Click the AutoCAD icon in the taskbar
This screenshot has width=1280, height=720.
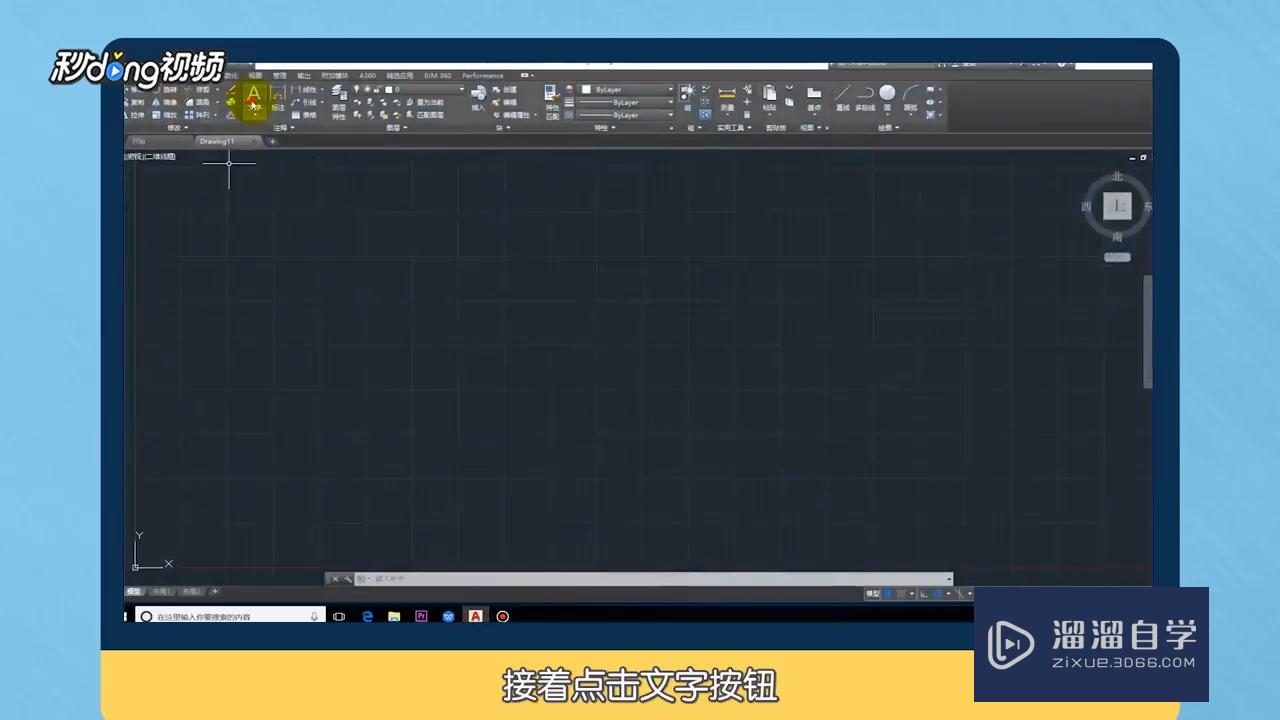coord(476,617)
